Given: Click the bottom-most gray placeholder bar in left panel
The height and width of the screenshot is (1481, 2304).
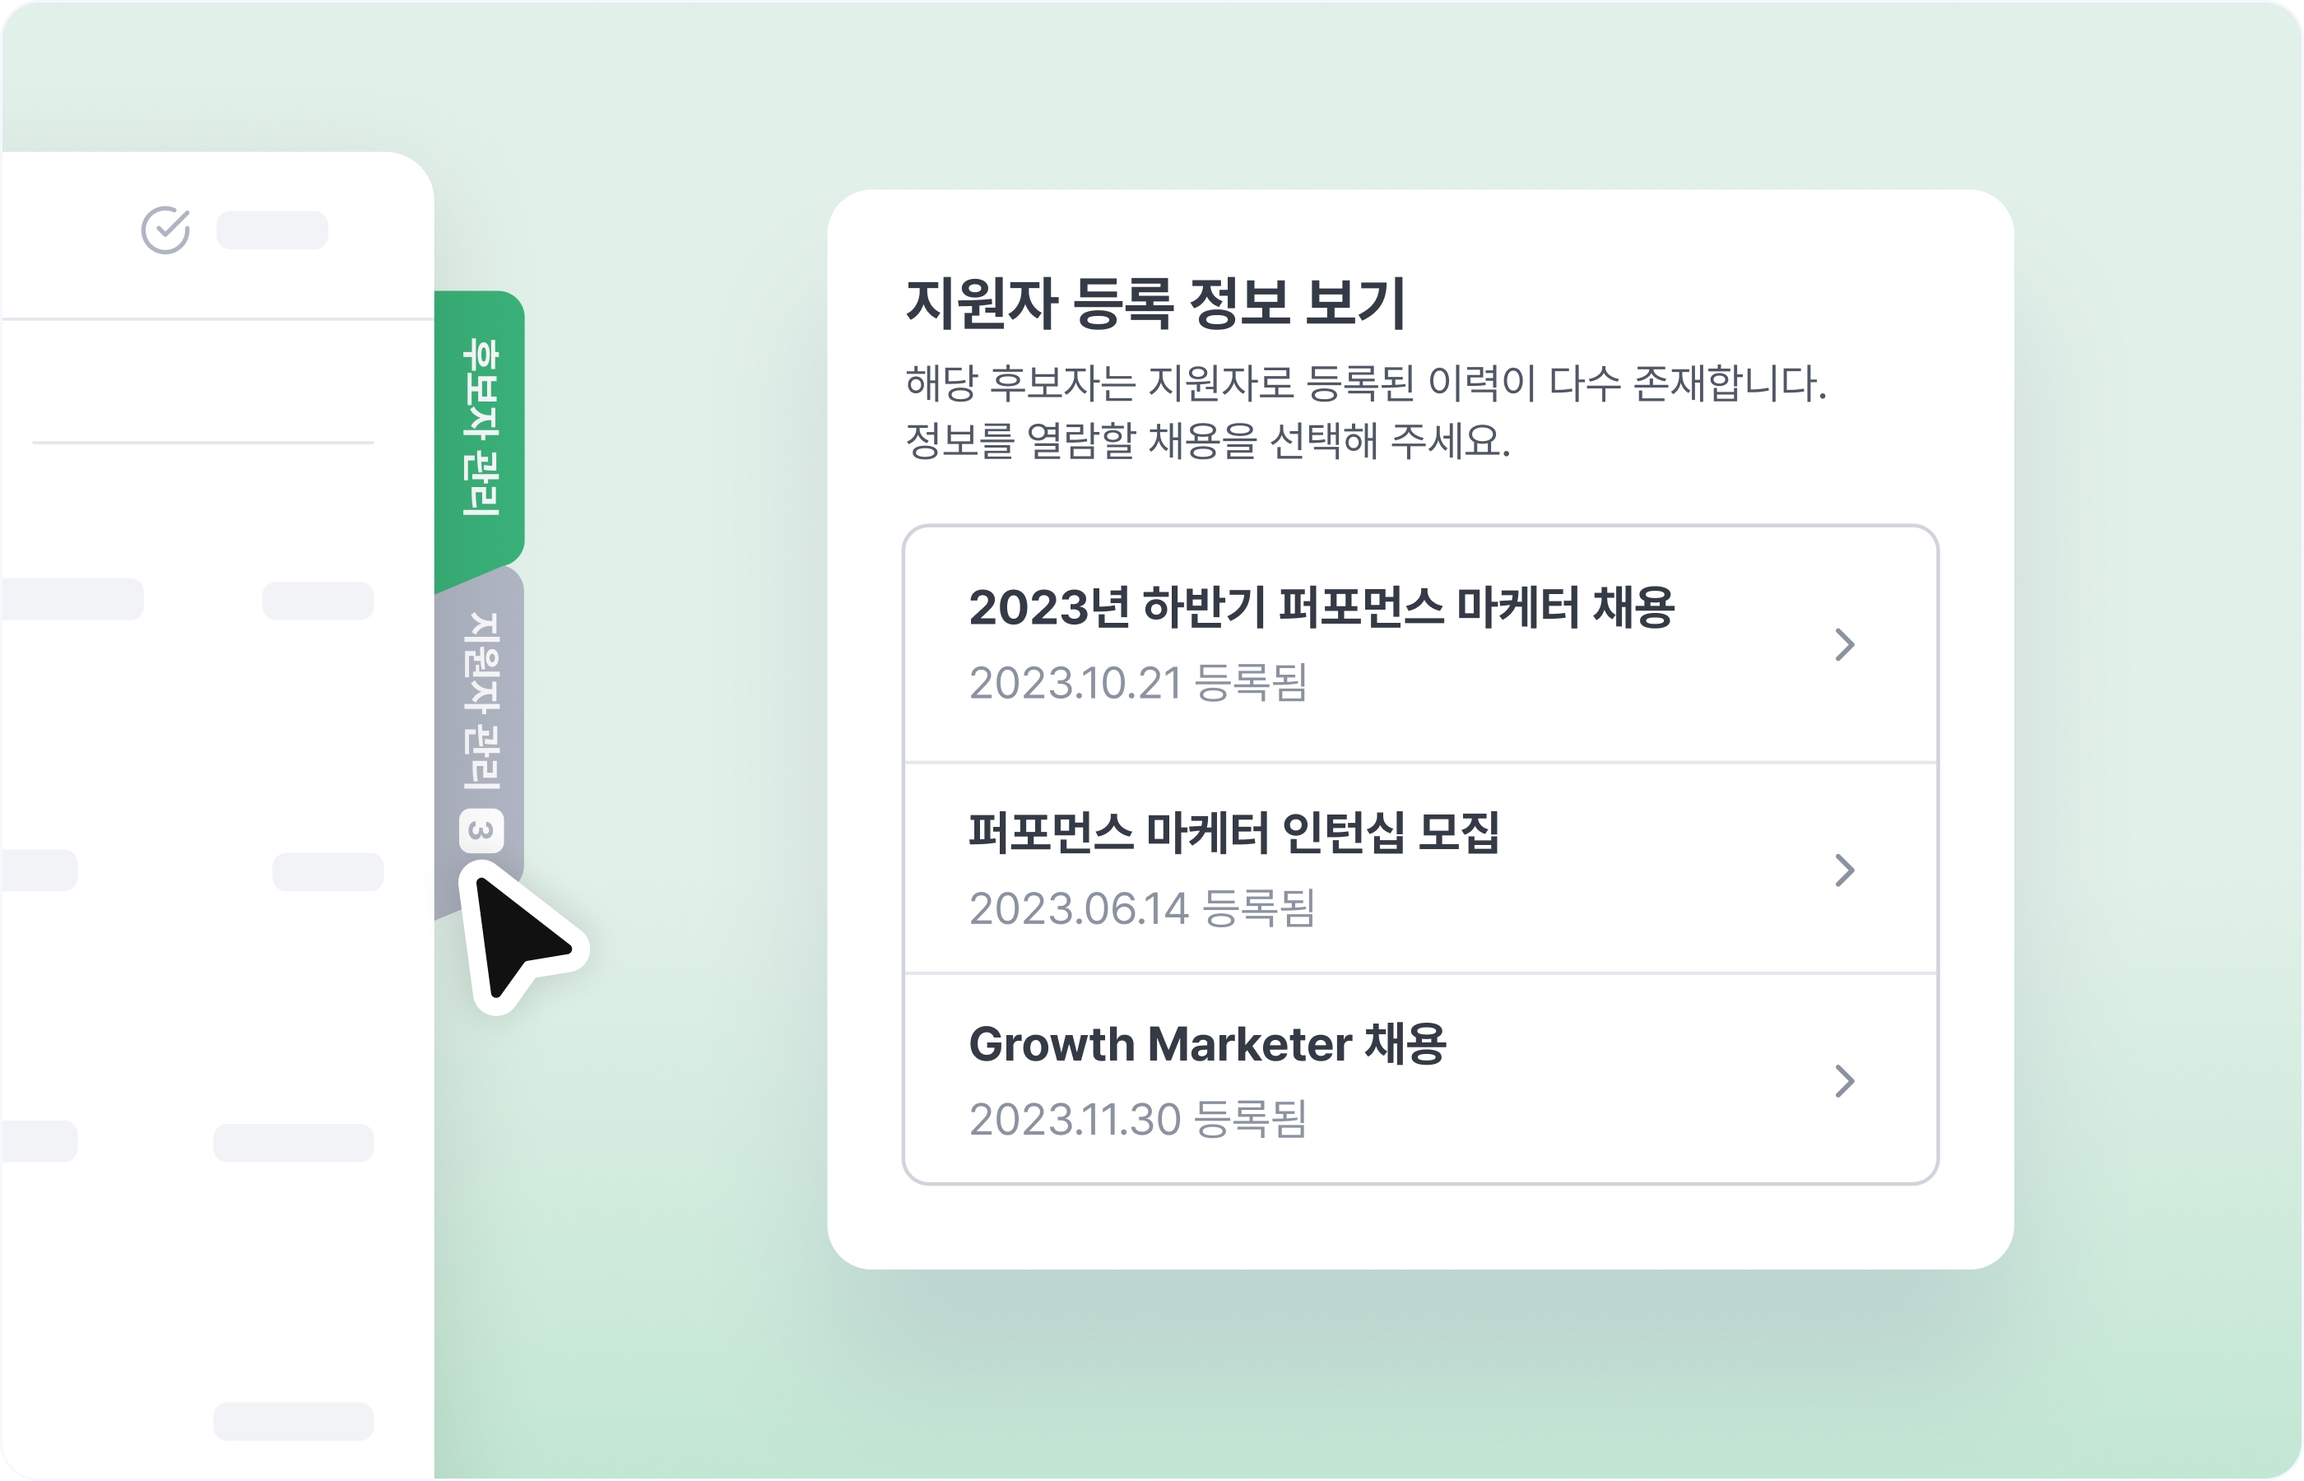Looking at the screenshot, I should pyautogui.click(x=293, y=1421).
